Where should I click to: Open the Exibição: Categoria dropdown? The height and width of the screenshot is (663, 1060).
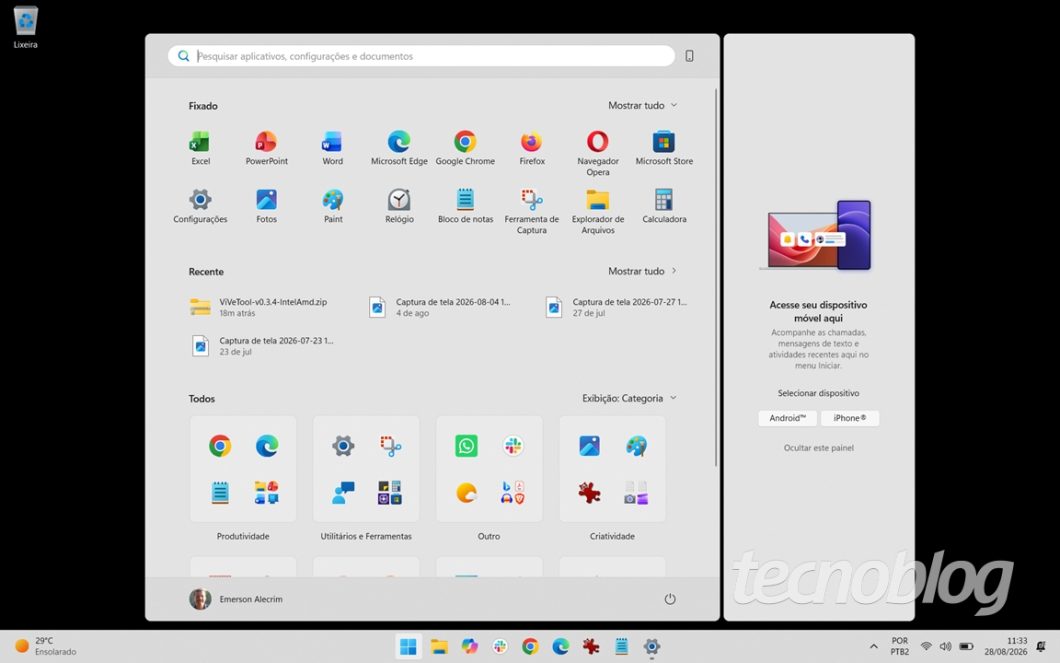[x=629, y=398]
